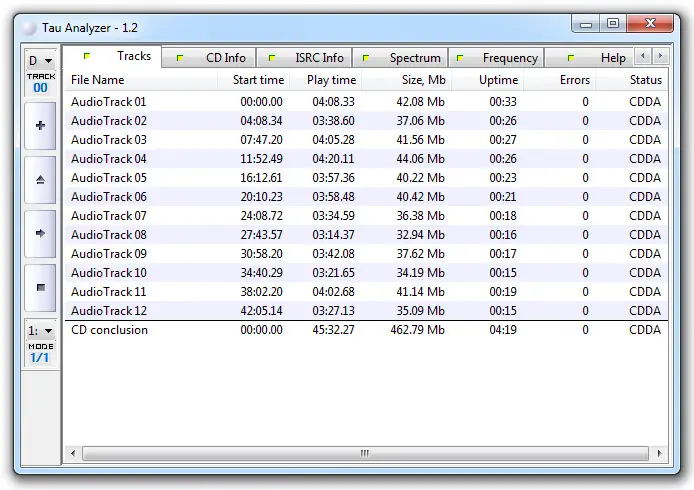Maximize the Tau Analyzer window

pos(613,24)
